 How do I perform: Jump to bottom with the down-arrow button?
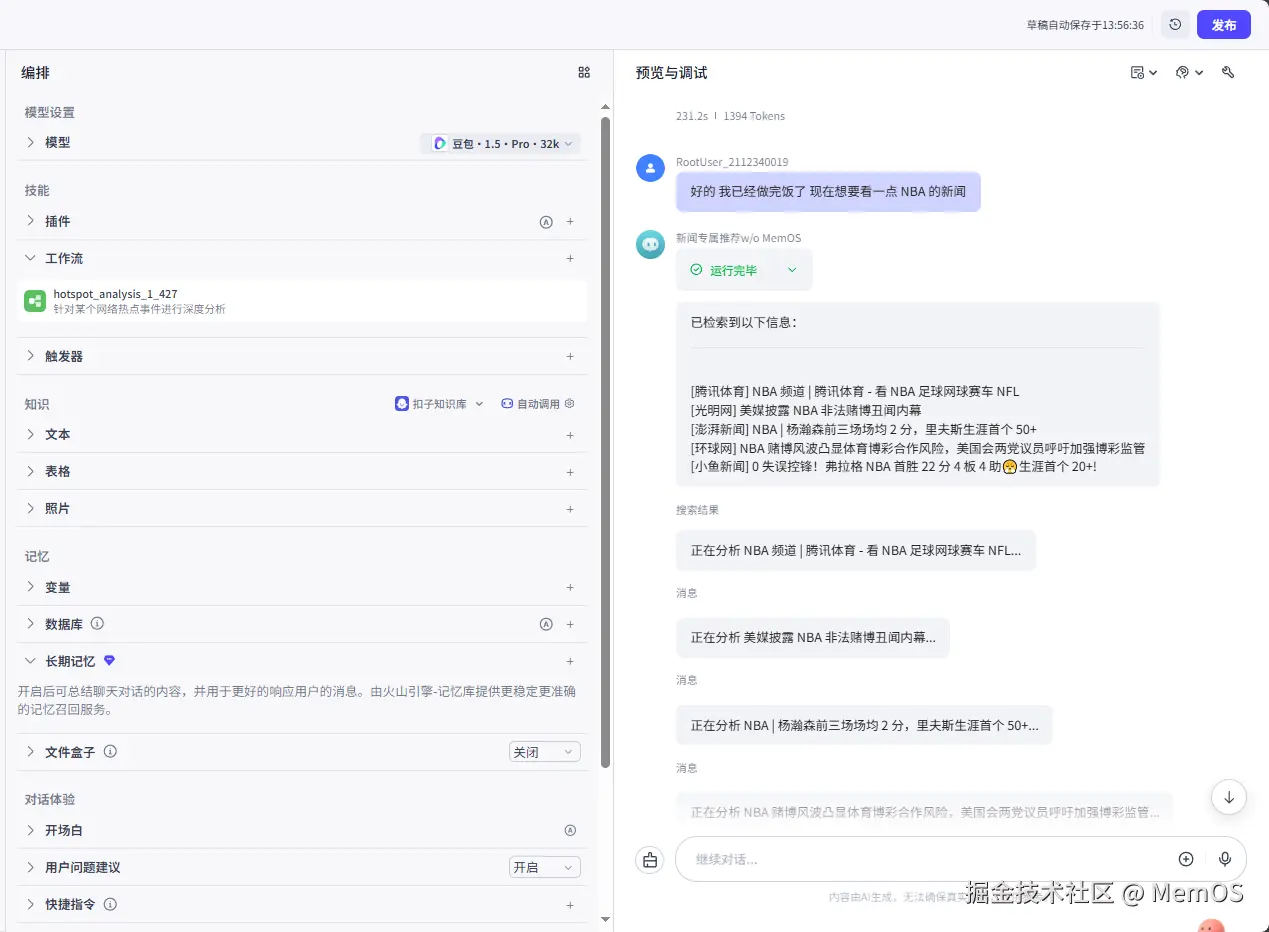(x=1228, y=797)
